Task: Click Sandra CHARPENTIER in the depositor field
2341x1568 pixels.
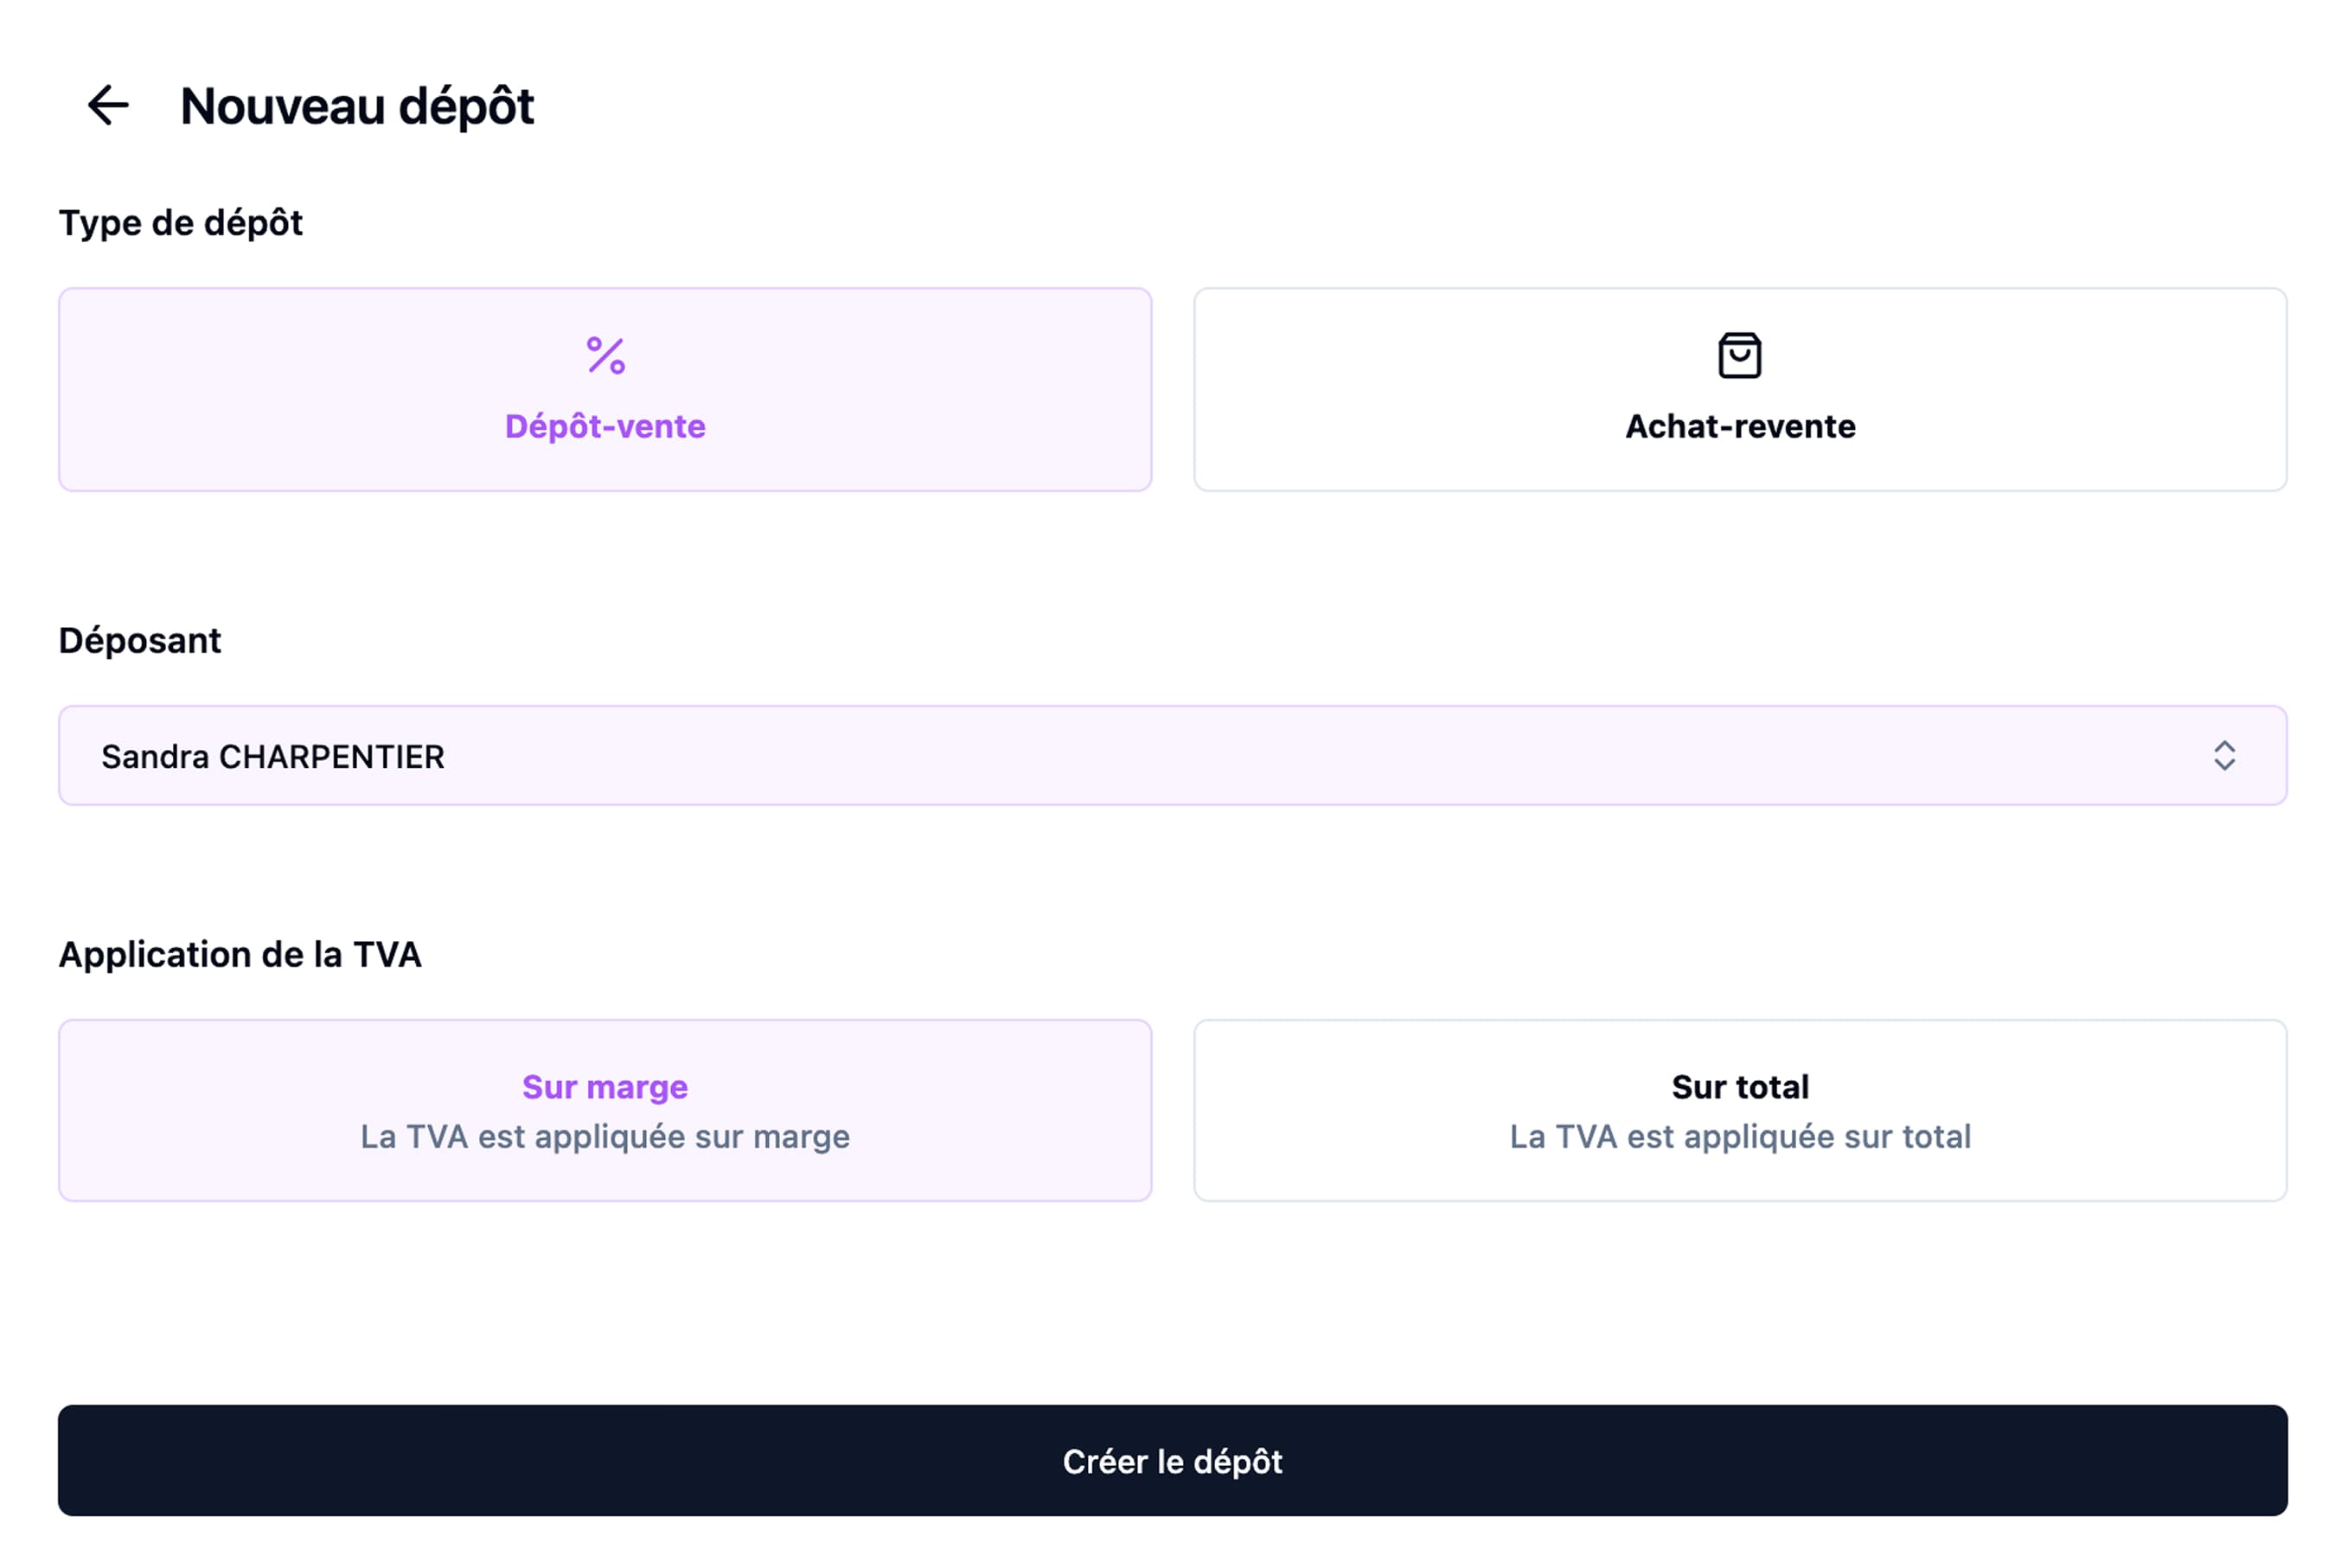Action: tap(273, 757)
